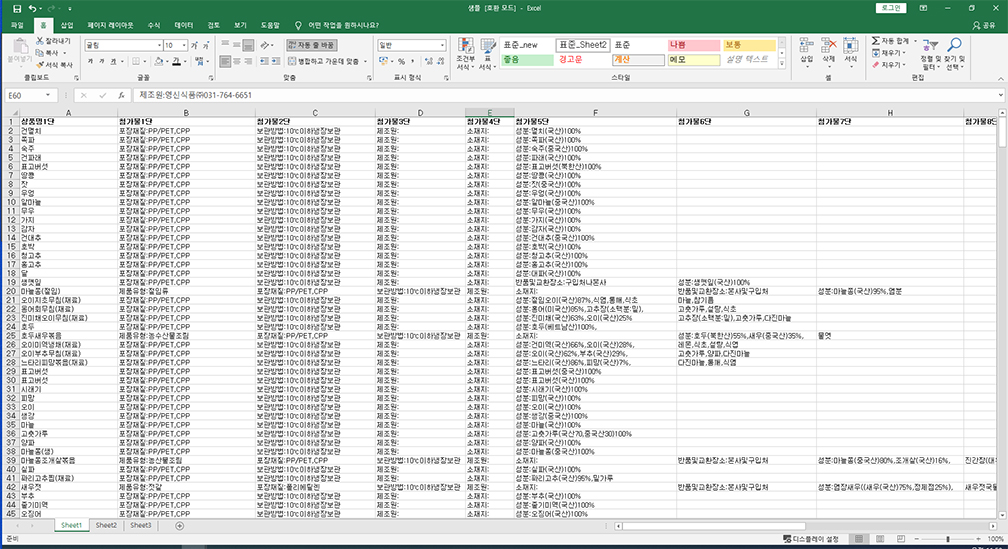1008x549 pixels.
Task: Decrease decimal places
Action: 440,62
